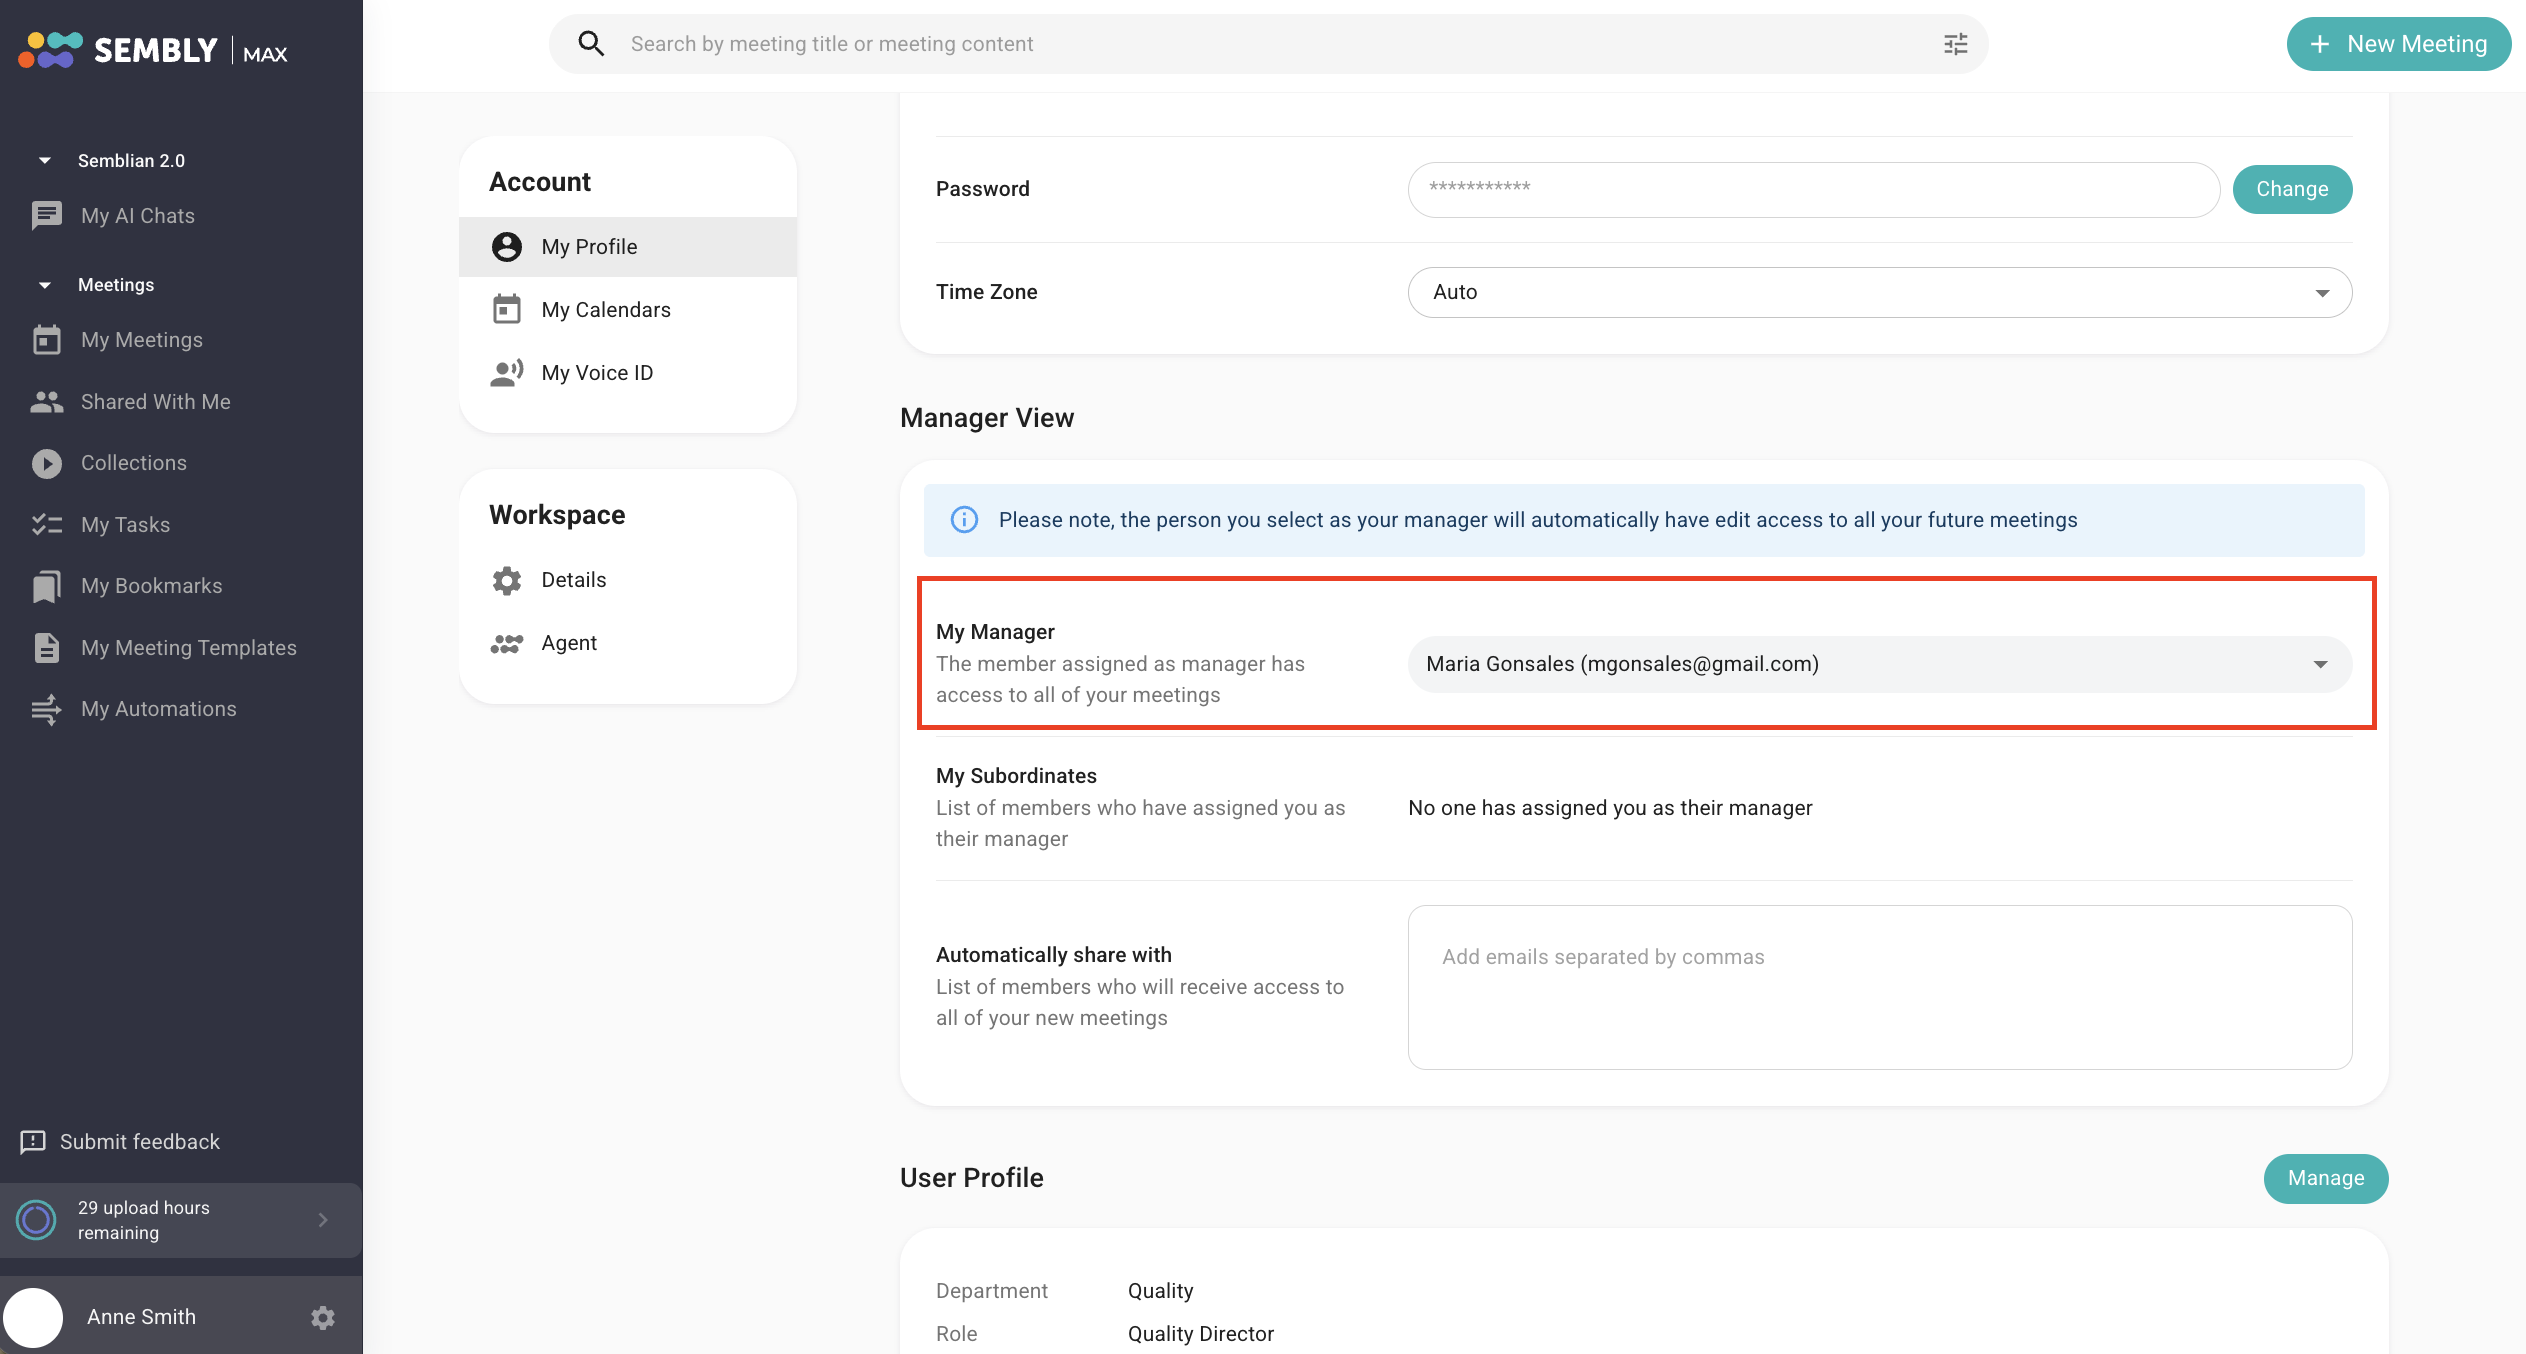The height and width of the screenshot is (1354, 2526).
Task: Open the My Tasks checklist icon
Action: click(x=46, y=525)
